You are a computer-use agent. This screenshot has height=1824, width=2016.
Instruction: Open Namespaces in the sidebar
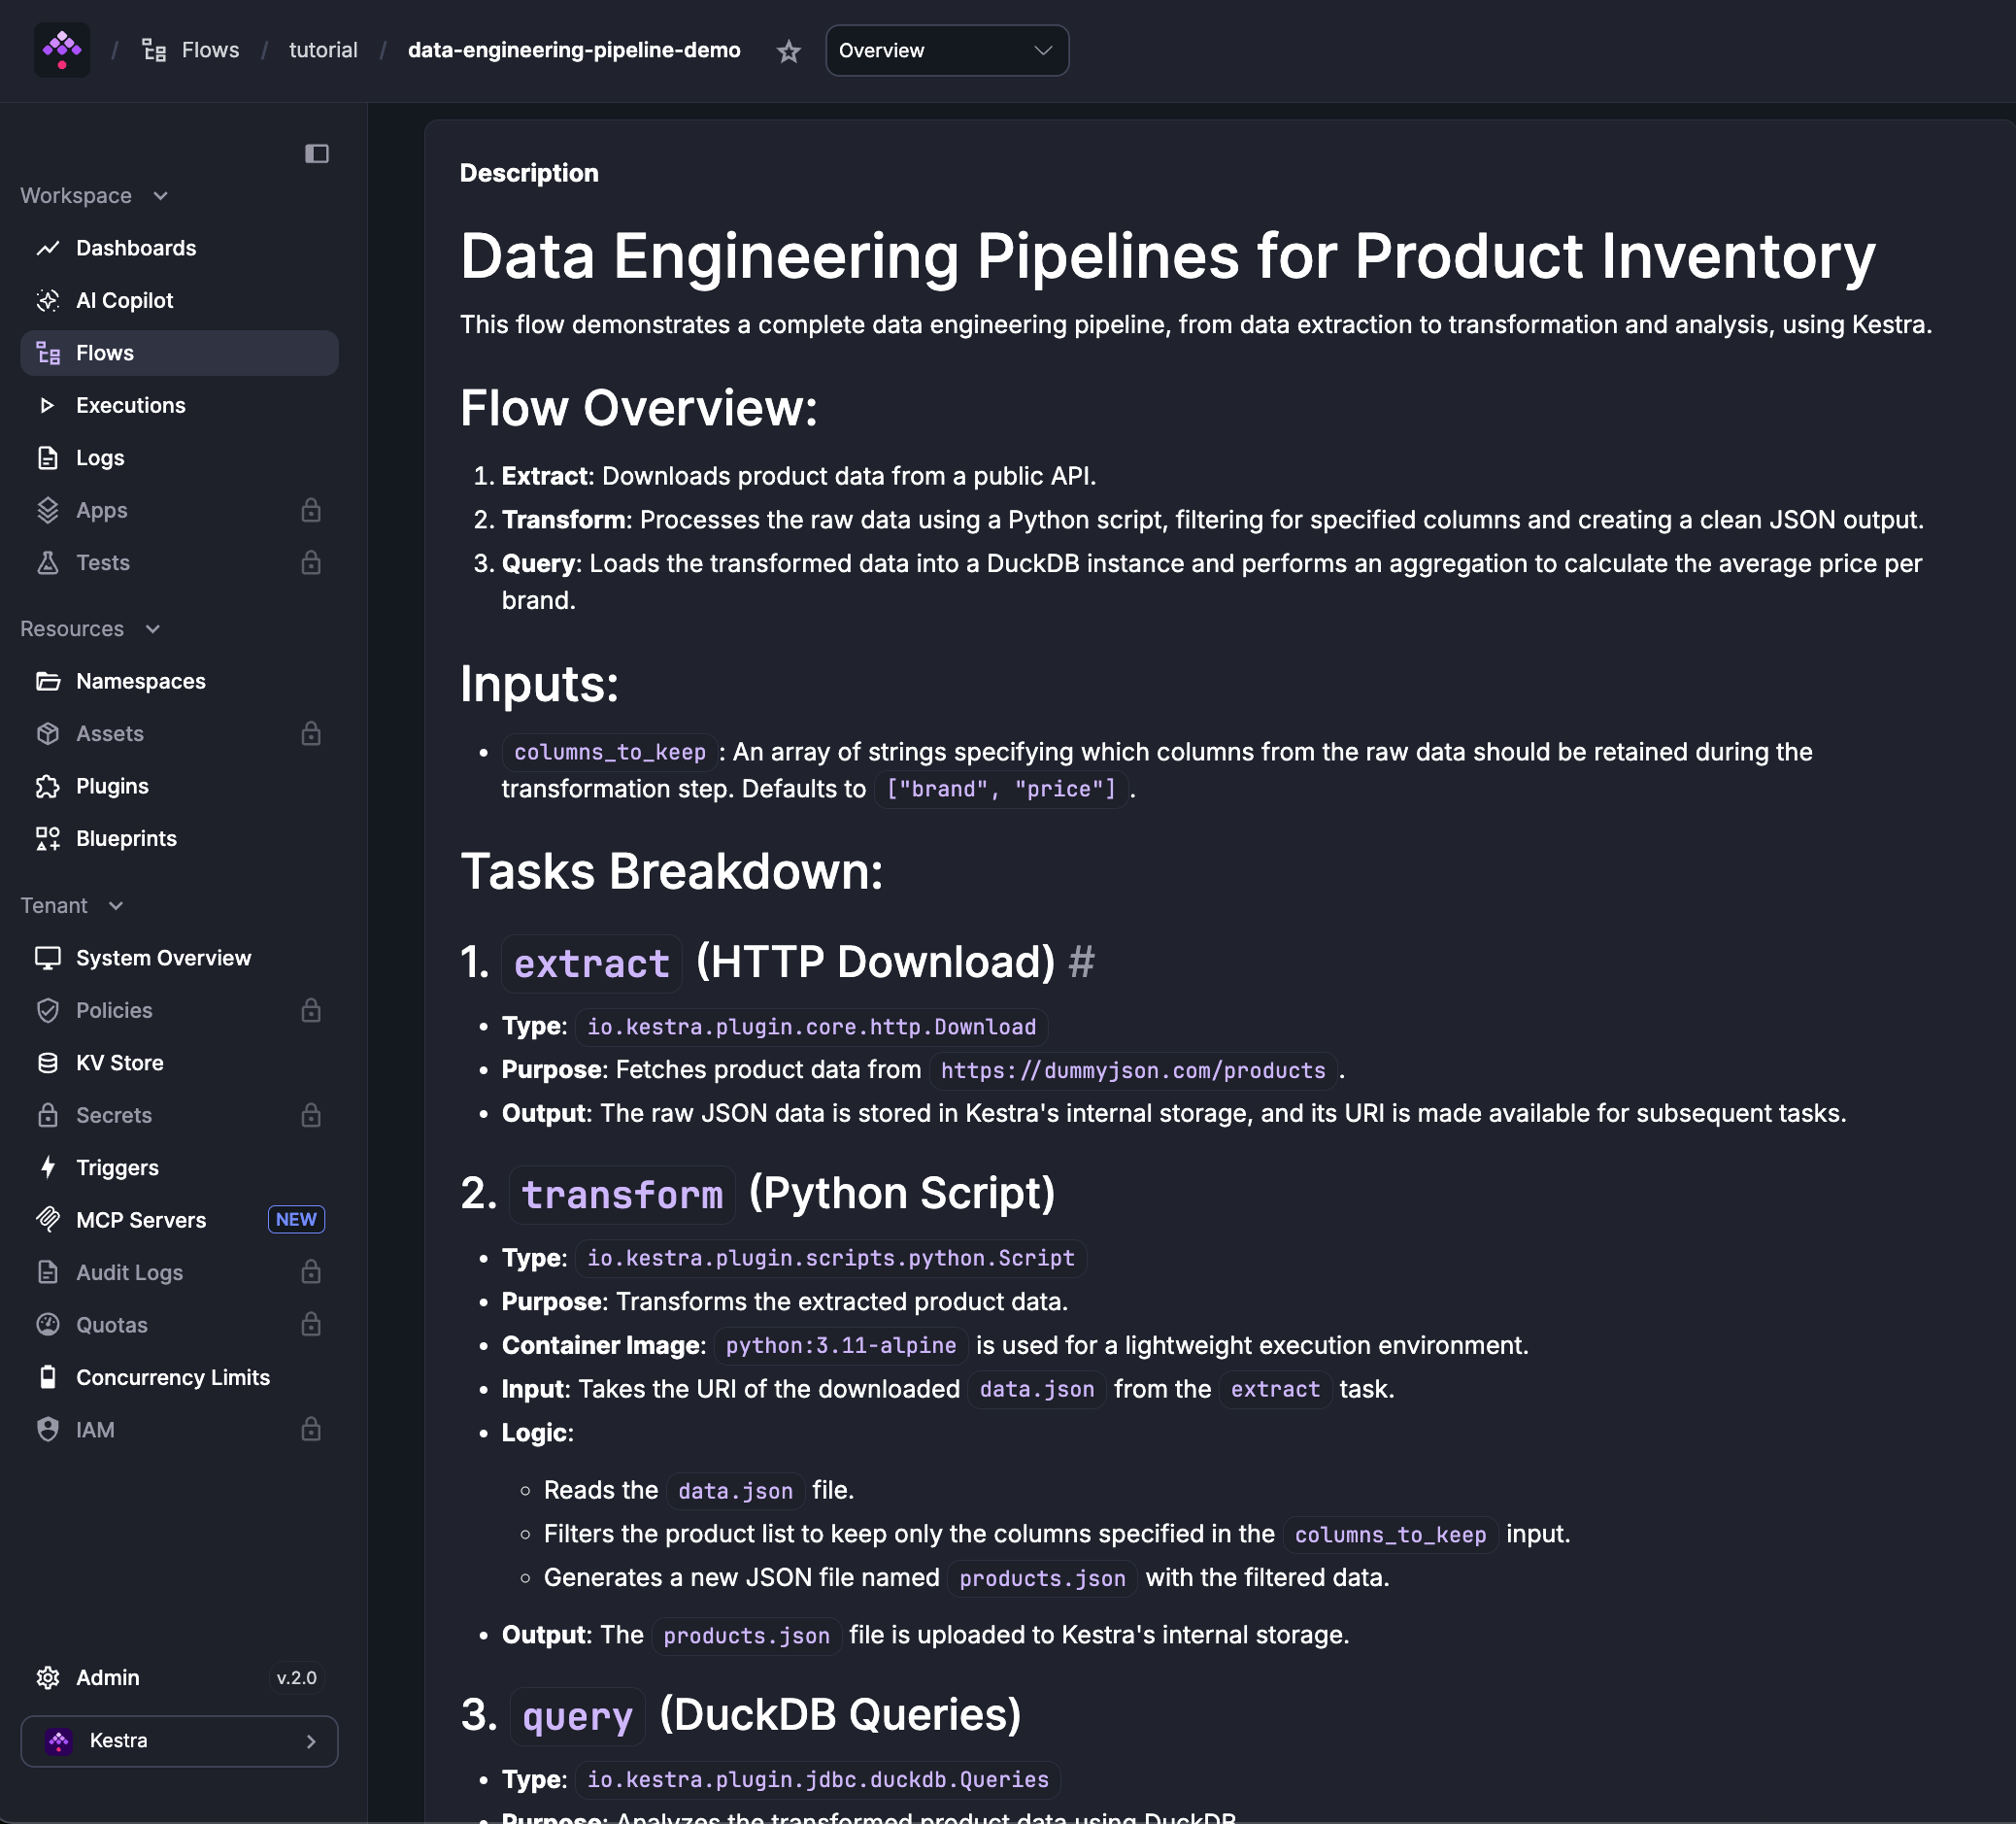(x=179, y=681)
